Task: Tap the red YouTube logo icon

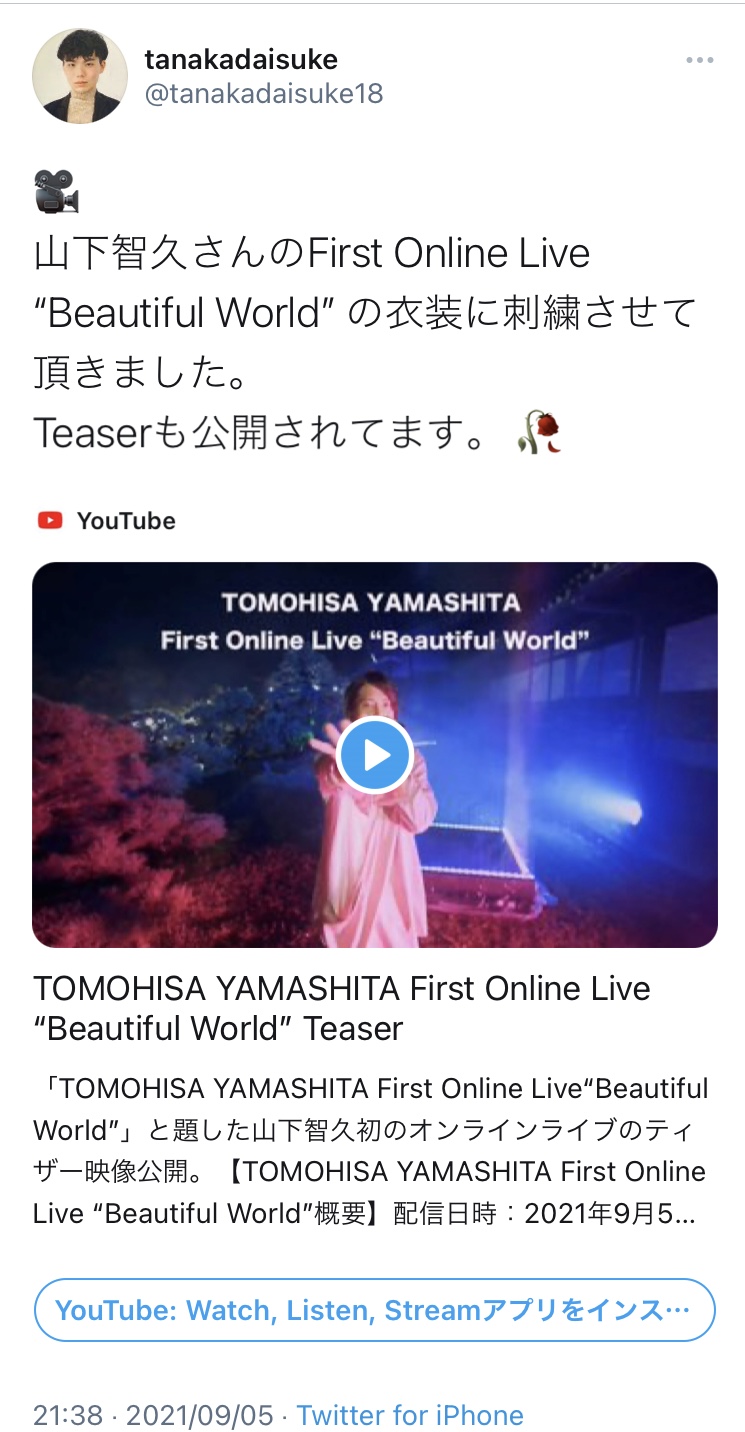Action: pyautogui.click(x=50, y=520)
